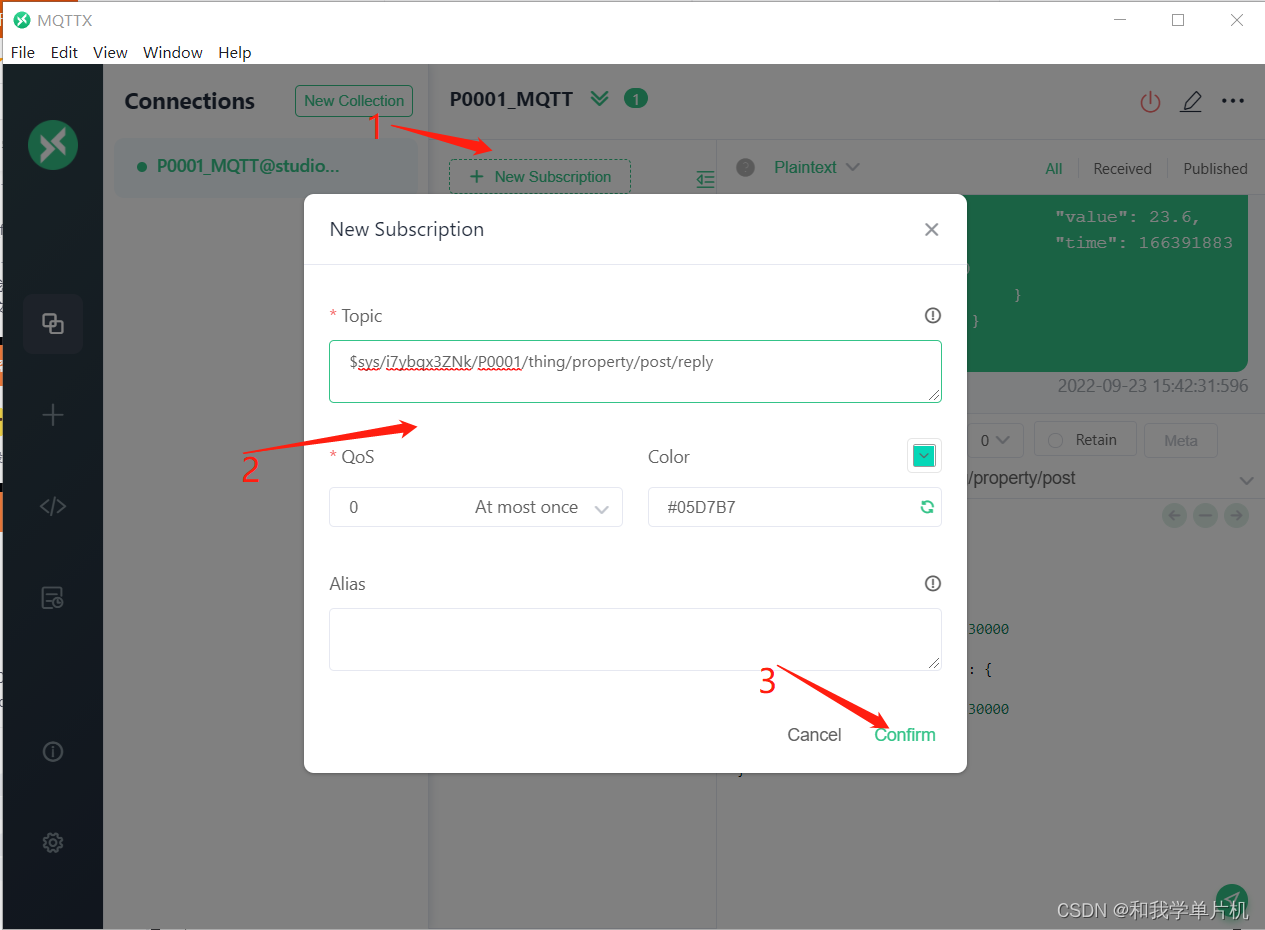1265x930 pixels.
Task: Open the Settings gear in sidebar
Action: tap(53, 843)
